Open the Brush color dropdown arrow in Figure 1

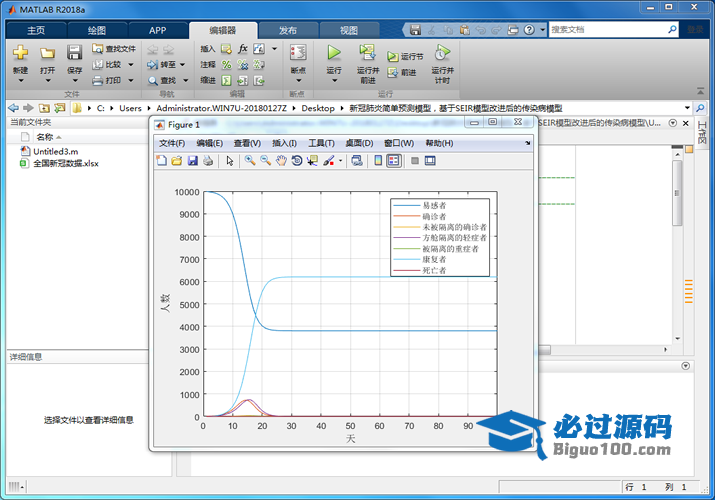click(340, 160)
